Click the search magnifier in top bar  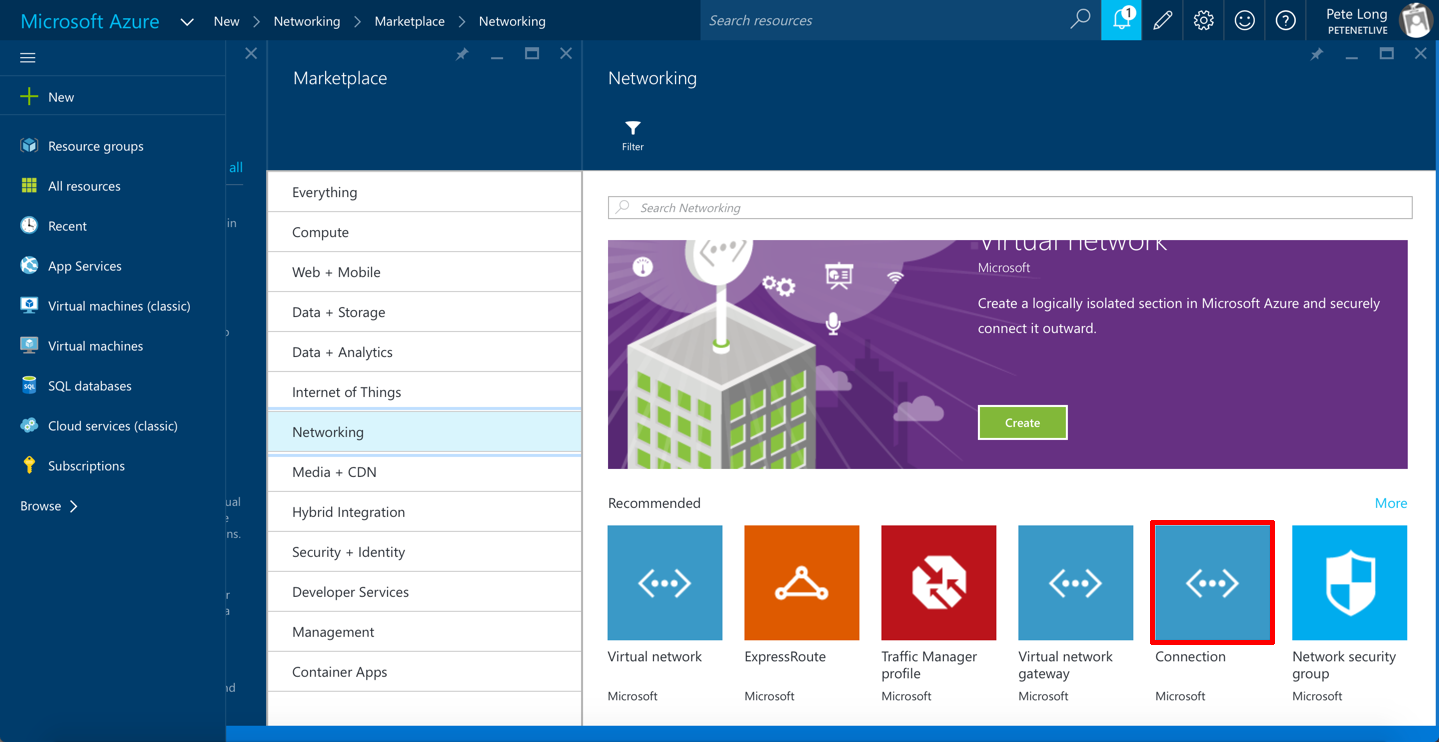coord(1080,19)
